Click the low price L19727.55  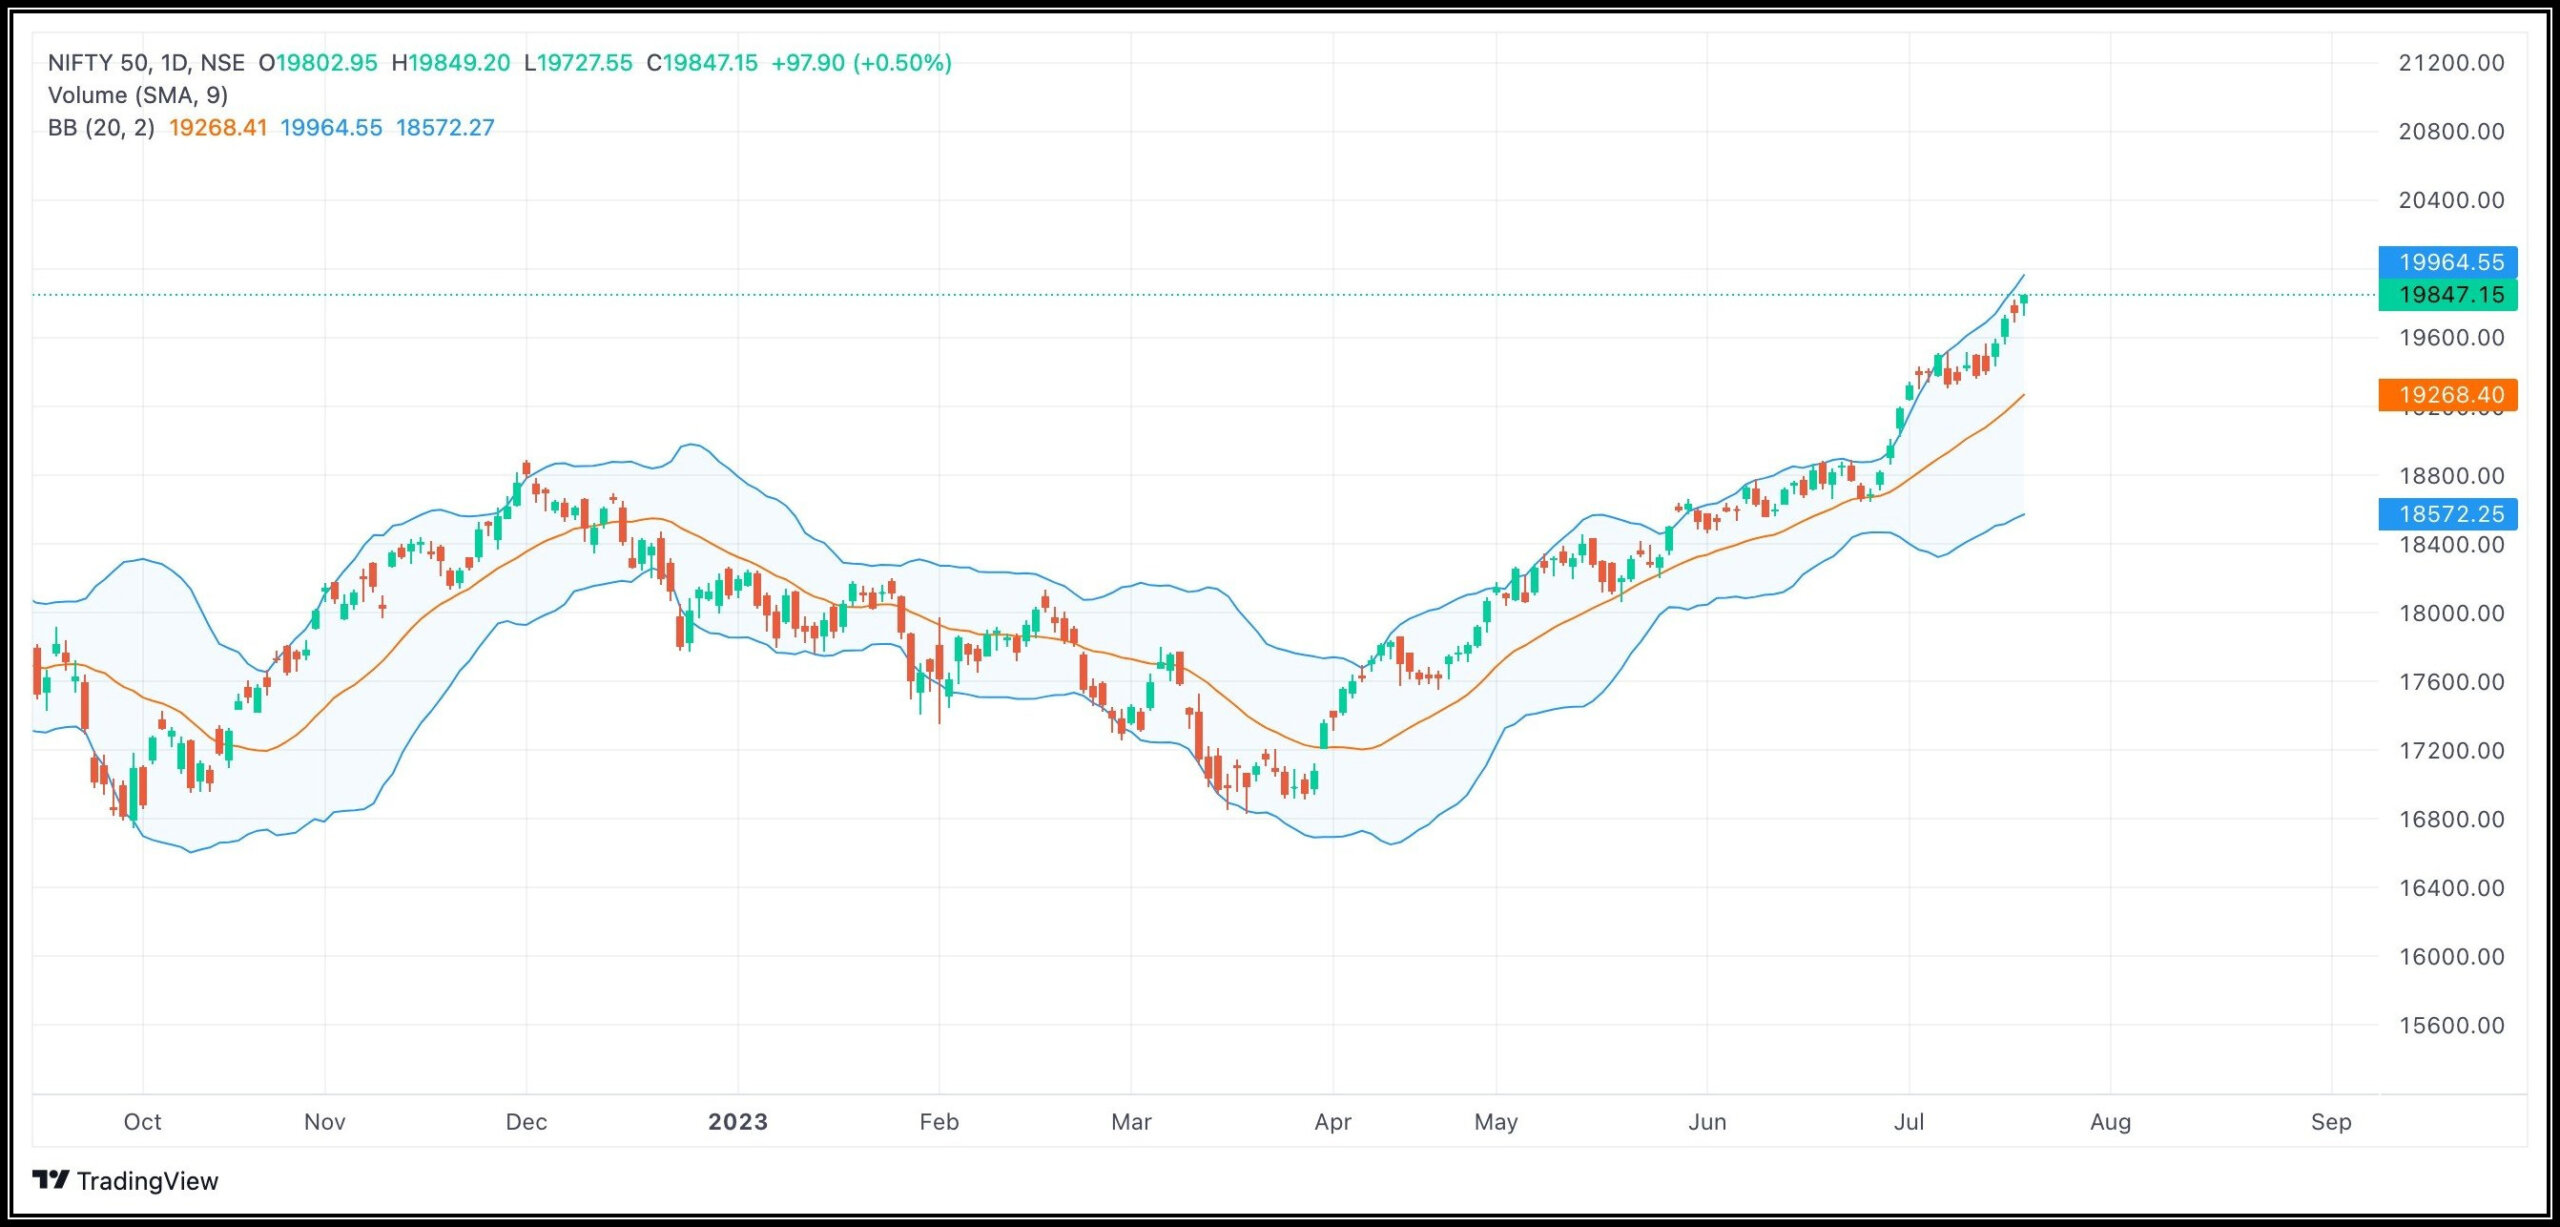click(578, 63)
